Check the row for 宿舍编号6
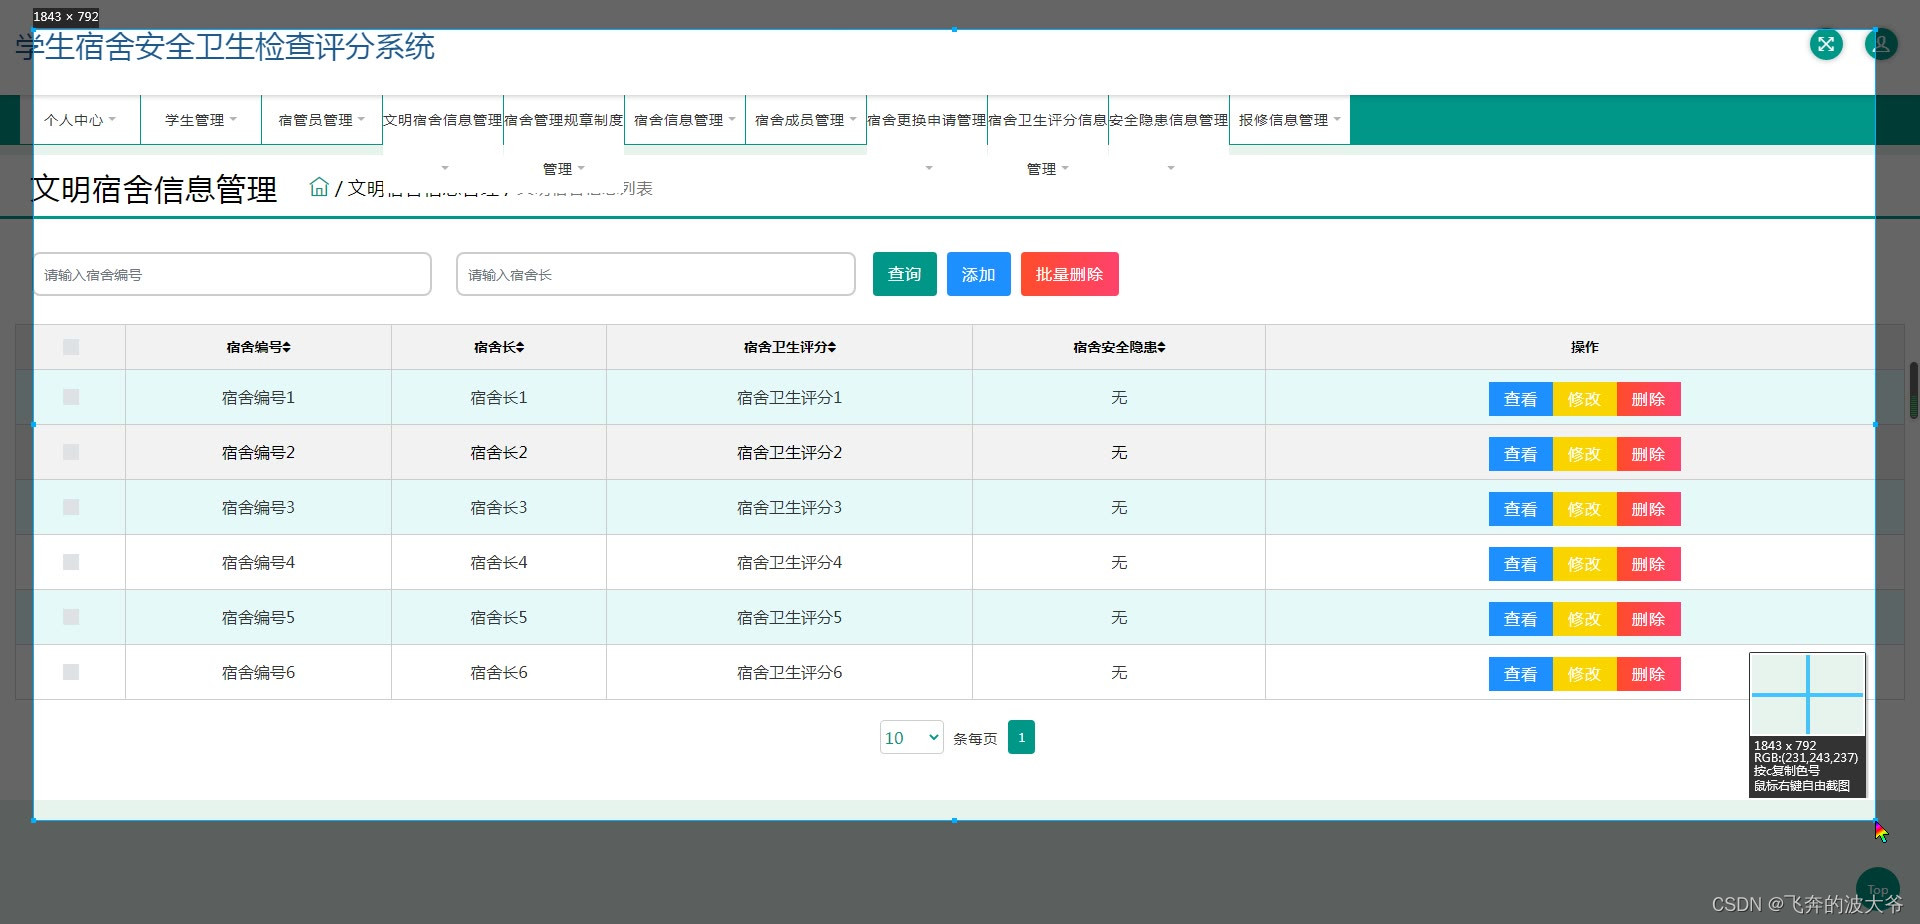The width and height of the screenshot is (1920, 924). pos(71,672)
